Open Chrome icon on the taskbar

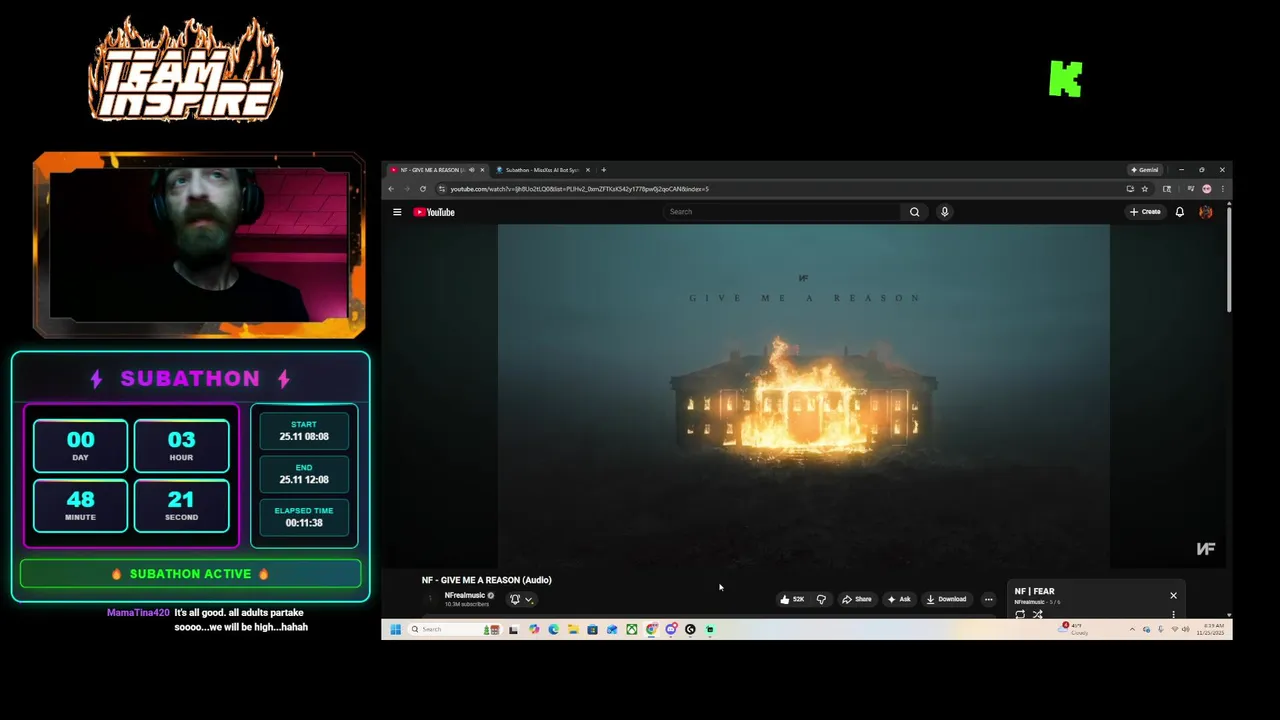(651, 629)
